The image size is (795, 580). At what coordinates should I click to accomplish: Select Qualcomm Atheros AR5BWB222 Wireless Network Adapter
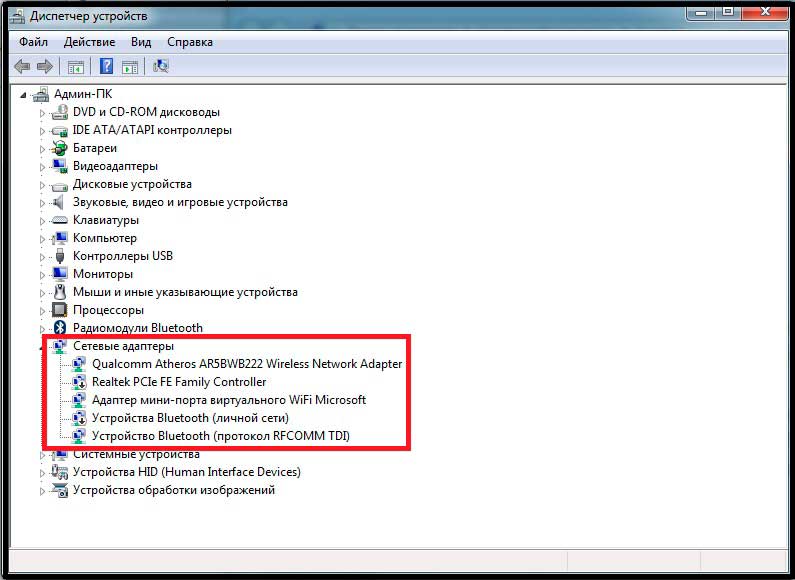[246, 364]
